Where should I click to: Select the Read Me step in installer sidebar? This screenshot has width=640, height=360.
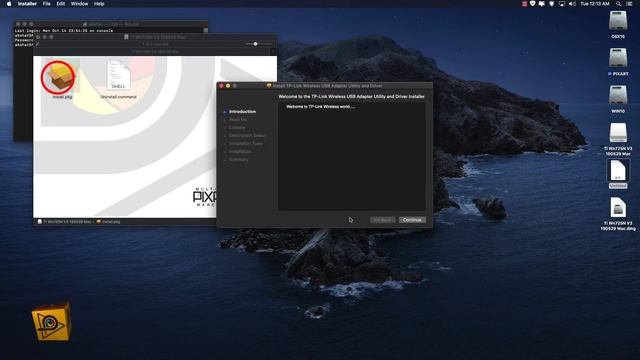pos(238,120)
